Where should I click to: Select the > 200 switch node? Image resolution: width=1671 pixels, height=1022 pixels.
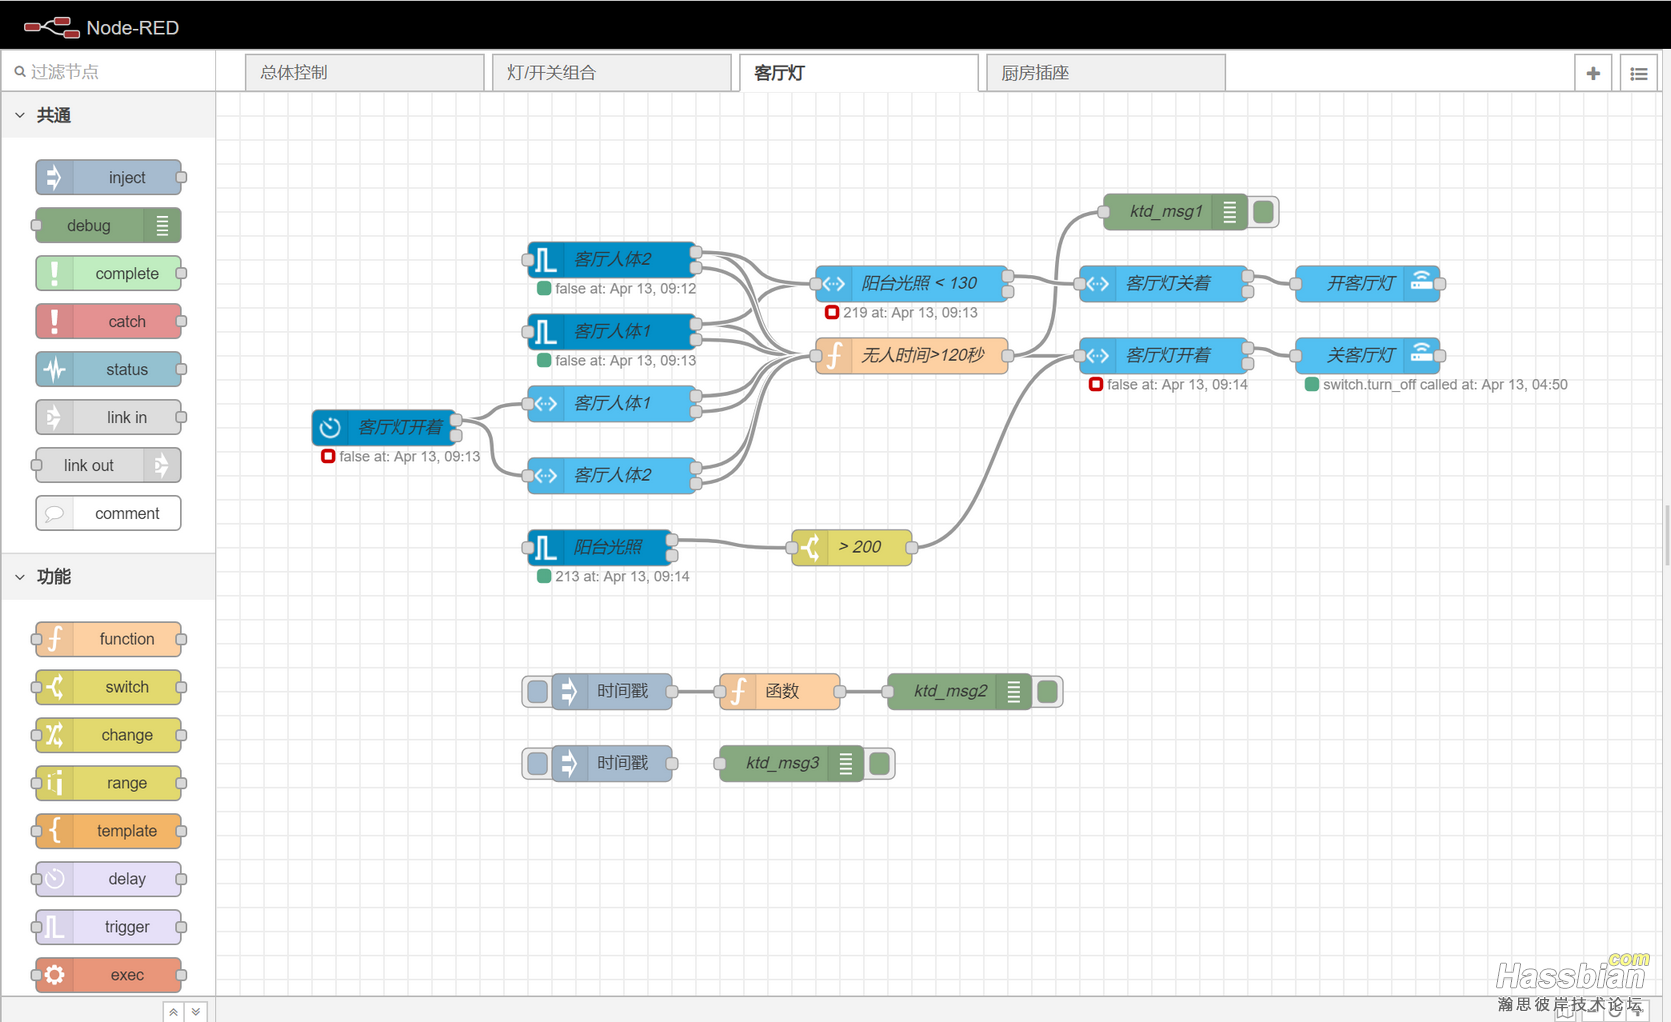click(x=851, y=547)
